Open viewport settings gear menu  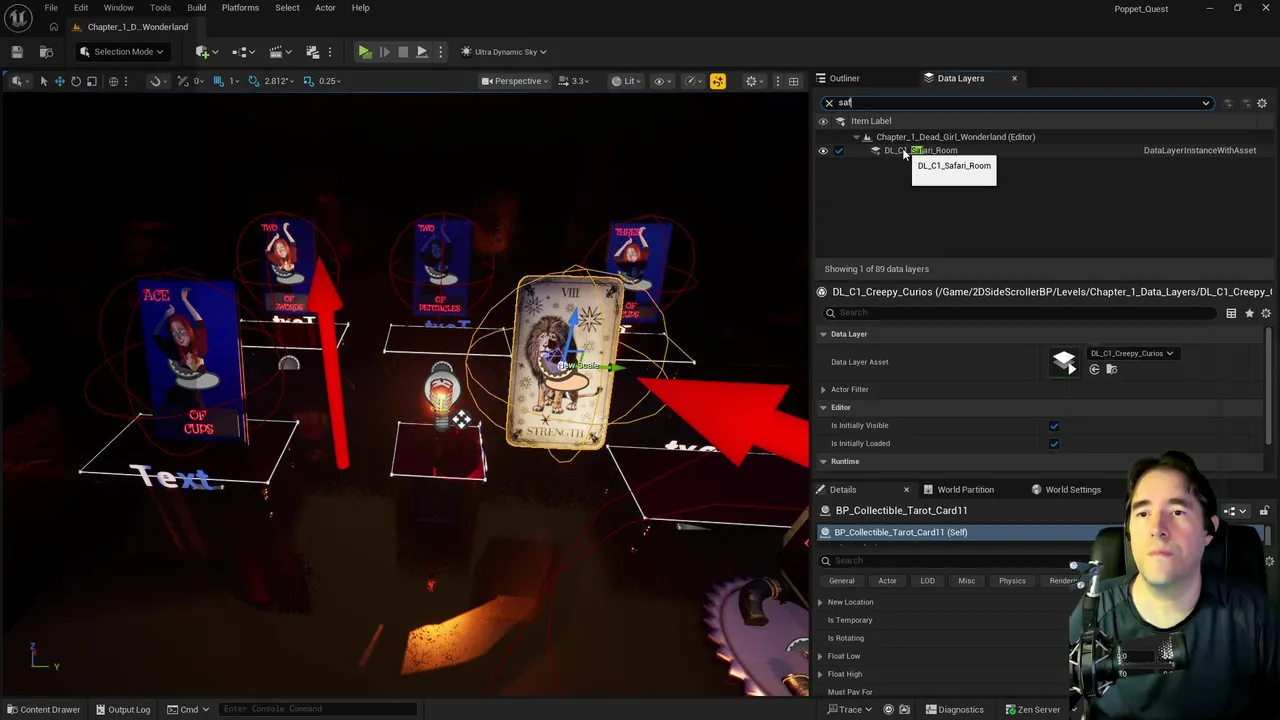[x=755, y=81]
